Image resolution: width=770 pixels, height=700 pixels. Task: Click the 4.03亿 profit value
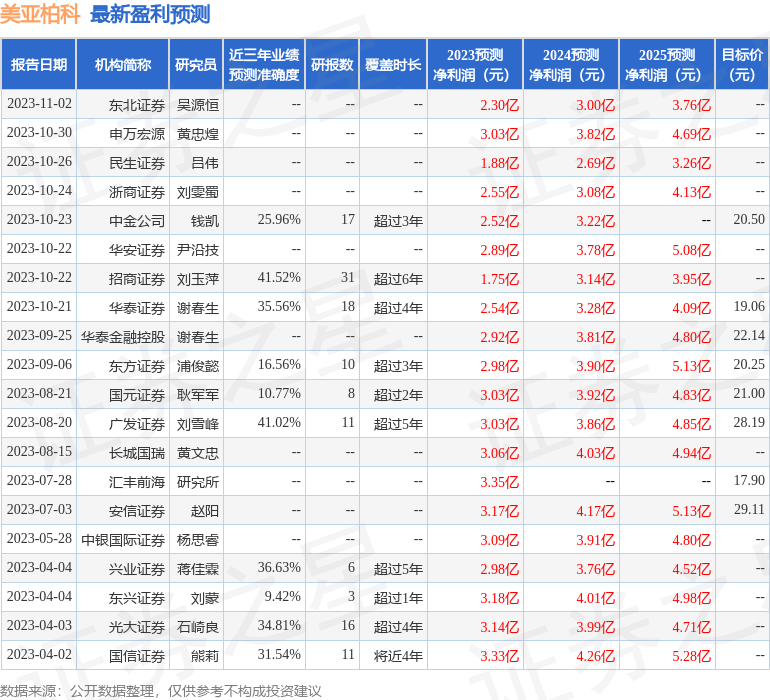595,453
